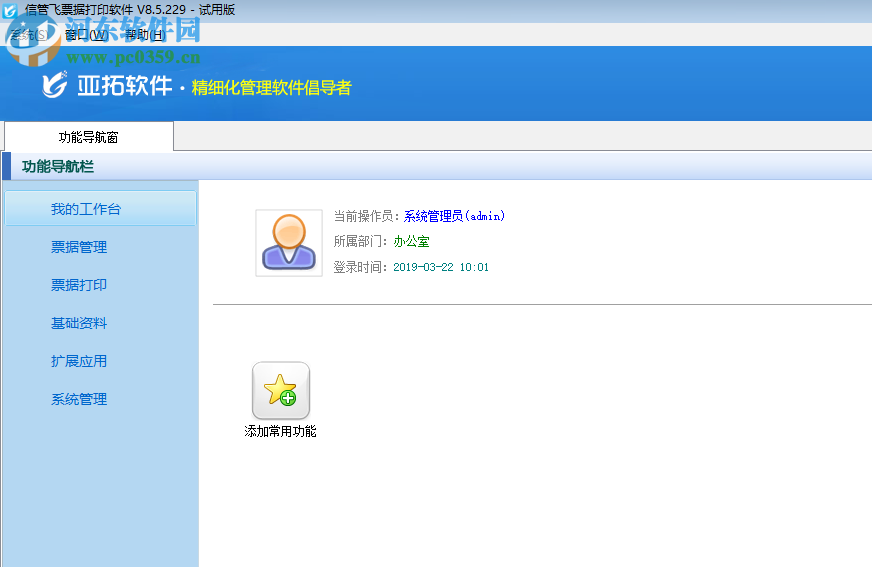872x567 pixels.
Task: Click the 当前操作员 label
Action: [x=365, y=216]
